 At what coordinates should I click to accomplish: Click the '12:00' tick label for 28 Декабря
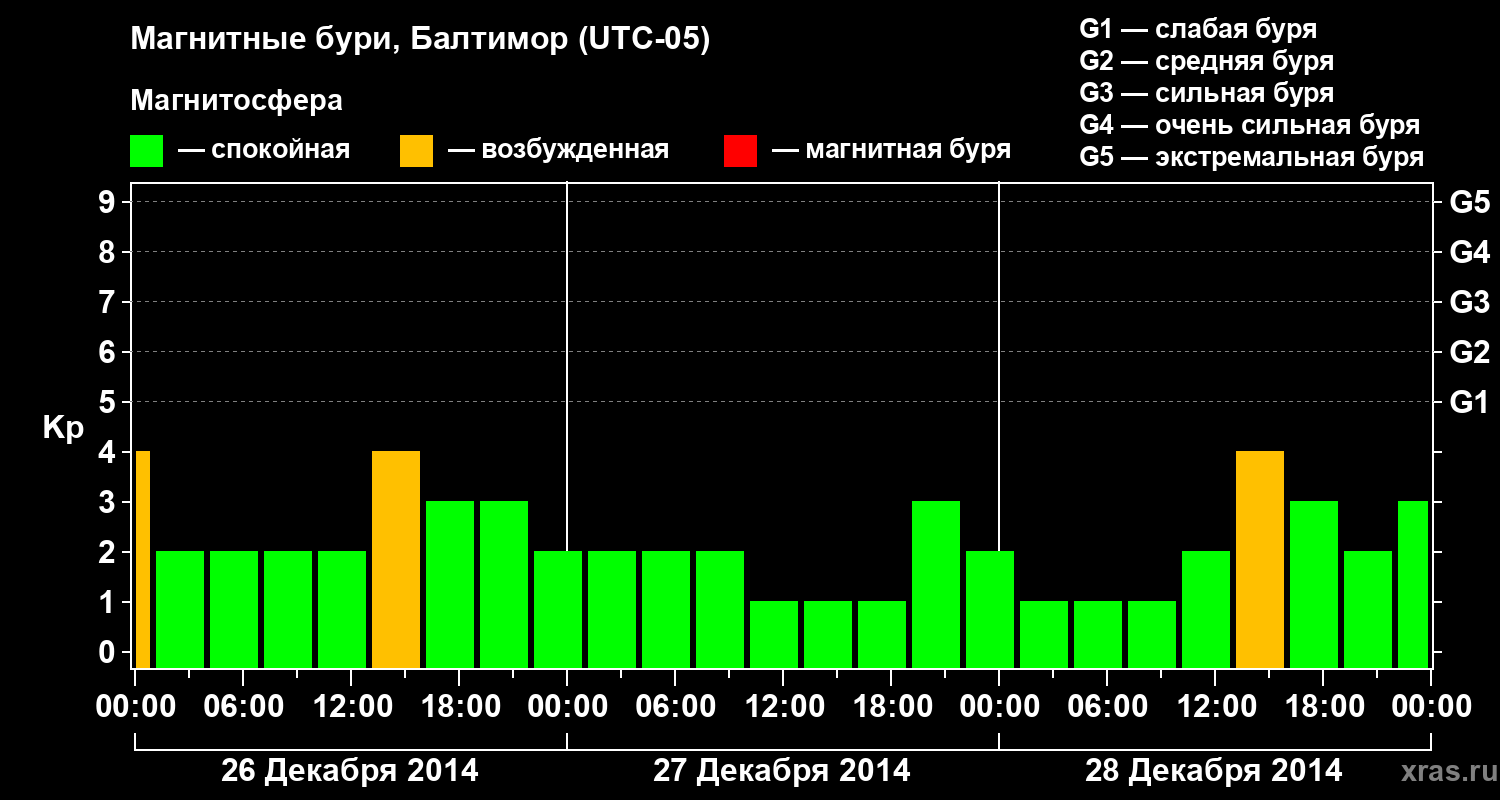click(1215, 706)
